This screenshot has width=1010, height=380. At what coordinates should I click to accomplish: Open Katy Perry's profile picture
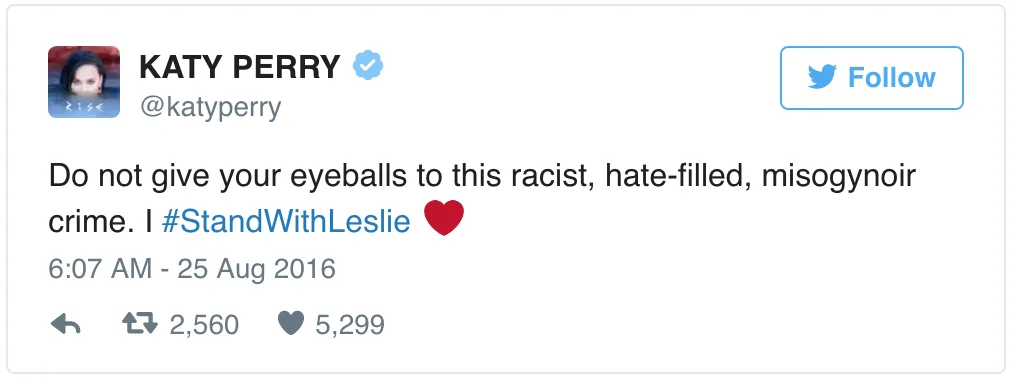(x=84, y=82)
